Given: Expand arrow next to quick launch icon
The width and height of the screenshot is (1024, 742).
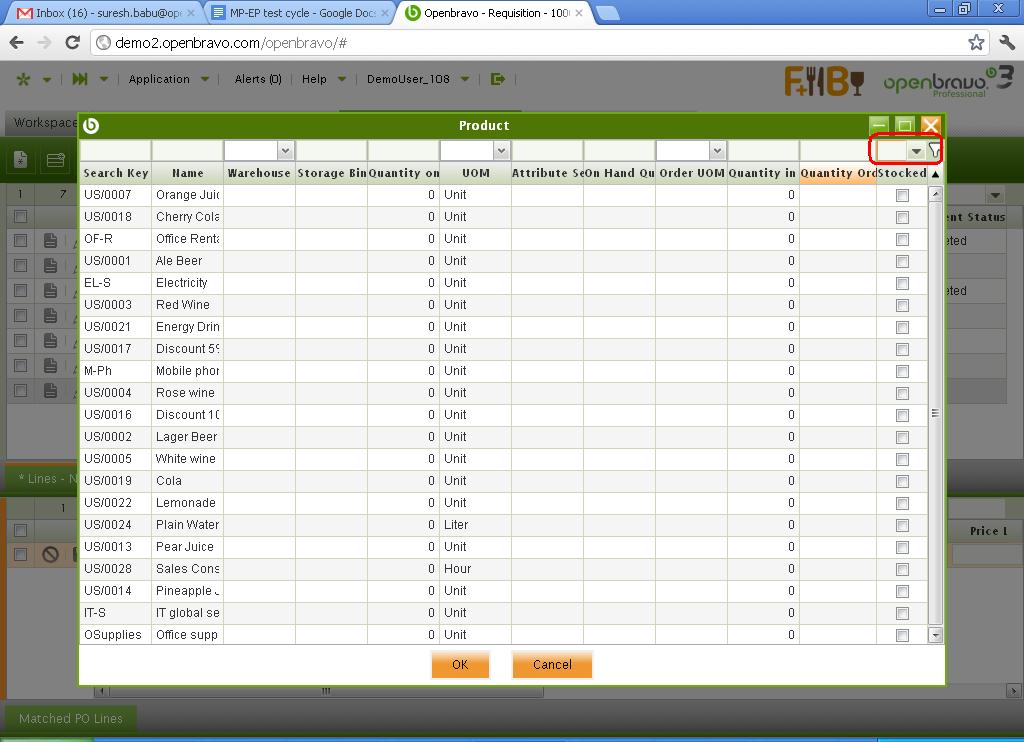Looking at the screenshot, I should click(104, 79).
